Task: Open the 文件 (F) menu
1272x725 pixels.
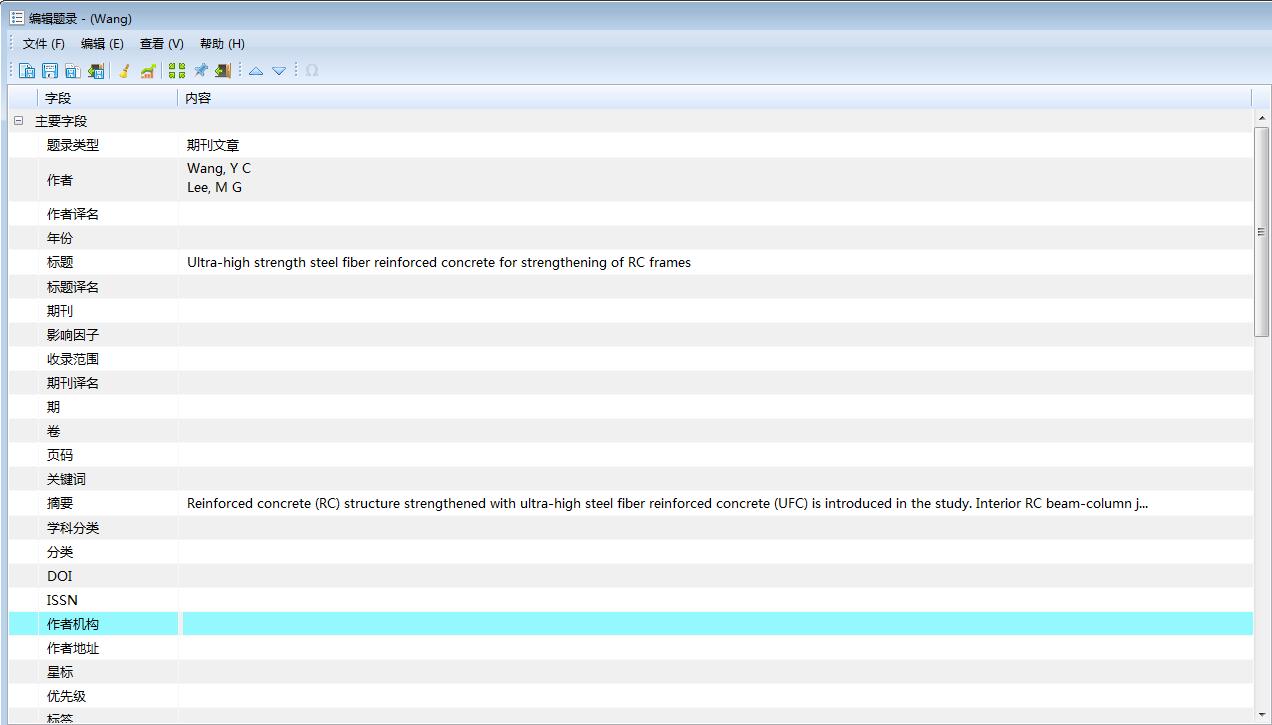Action: (x=44, y=44)
